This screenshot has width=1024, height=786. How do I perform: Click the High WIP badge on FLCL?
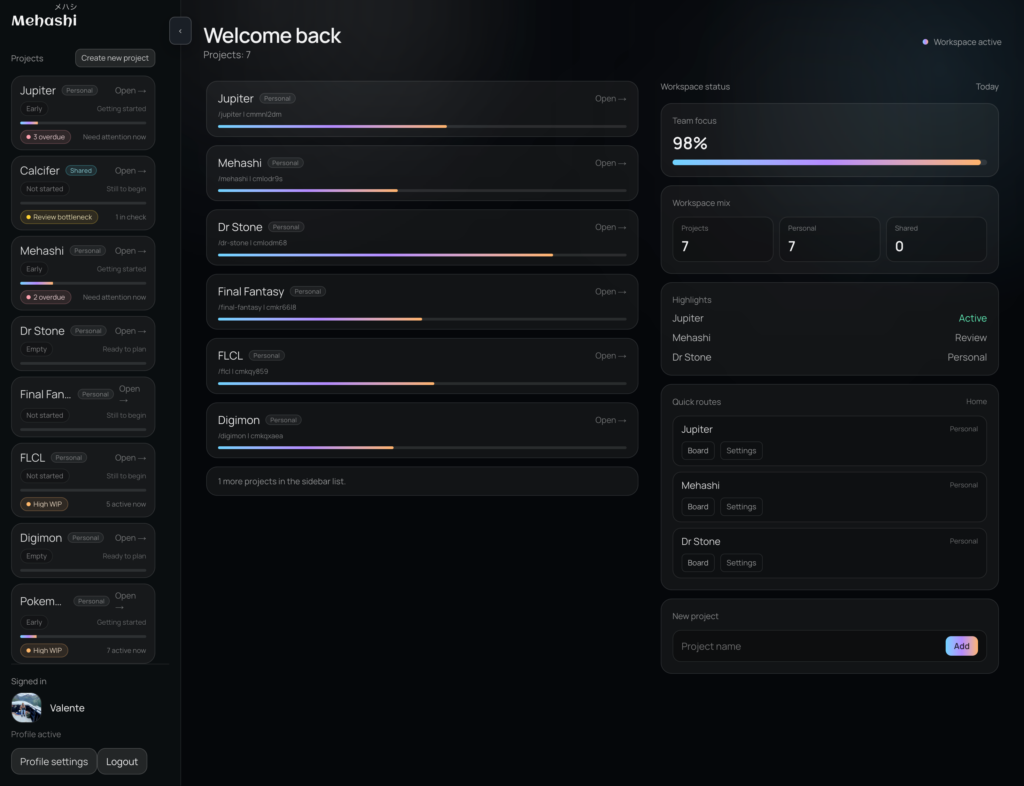(46, 504)
